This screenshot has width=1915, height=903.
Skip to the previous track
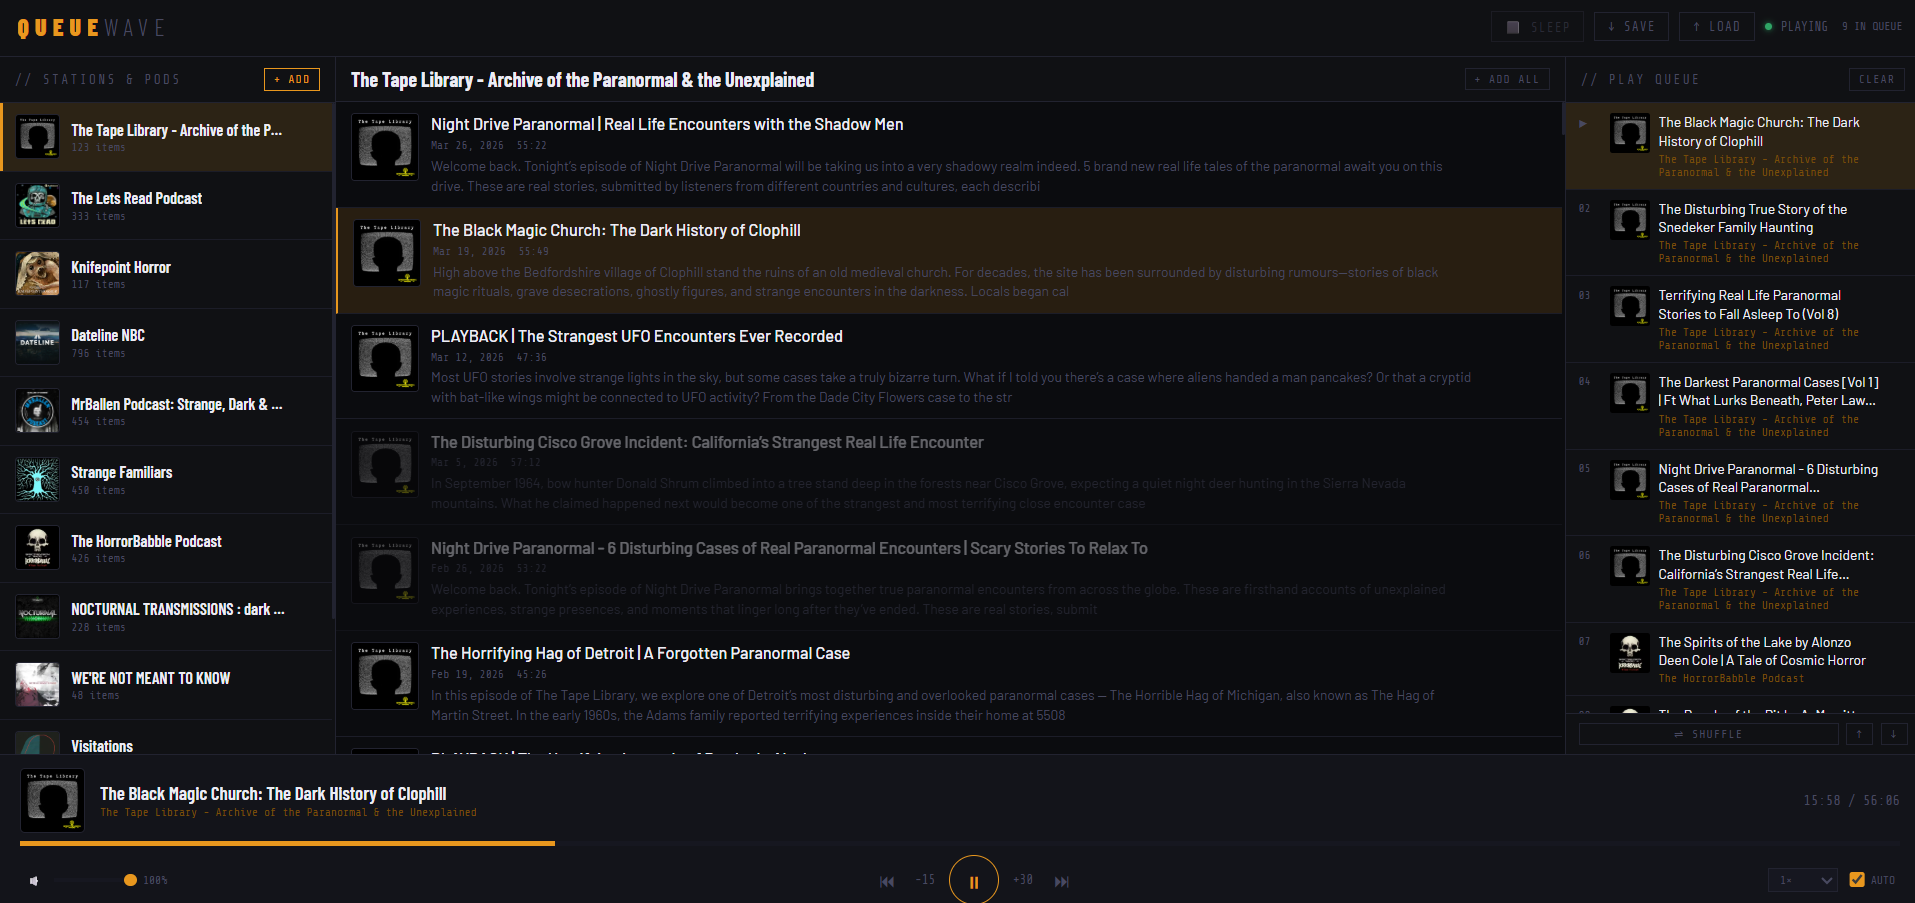[887, 881]
